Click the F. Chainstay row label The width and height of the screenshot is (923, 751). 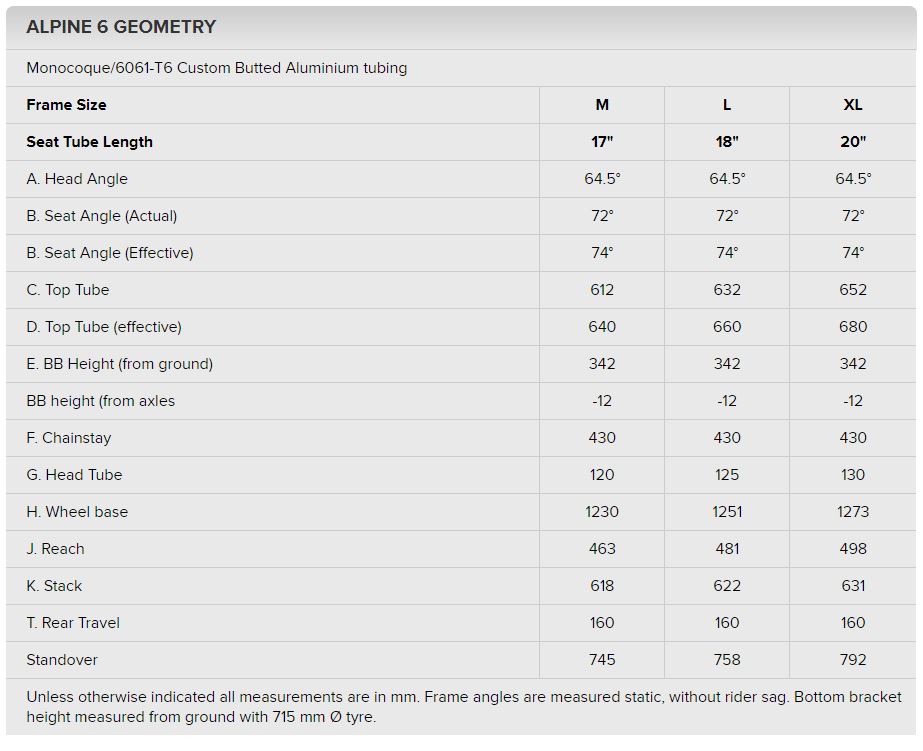coord(69,438)
